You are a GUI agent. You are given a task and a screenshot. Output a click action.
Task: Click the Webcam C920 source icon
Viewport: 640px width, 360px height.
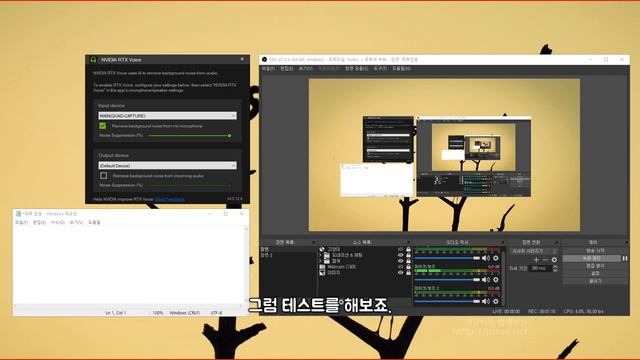pos(322,267)
